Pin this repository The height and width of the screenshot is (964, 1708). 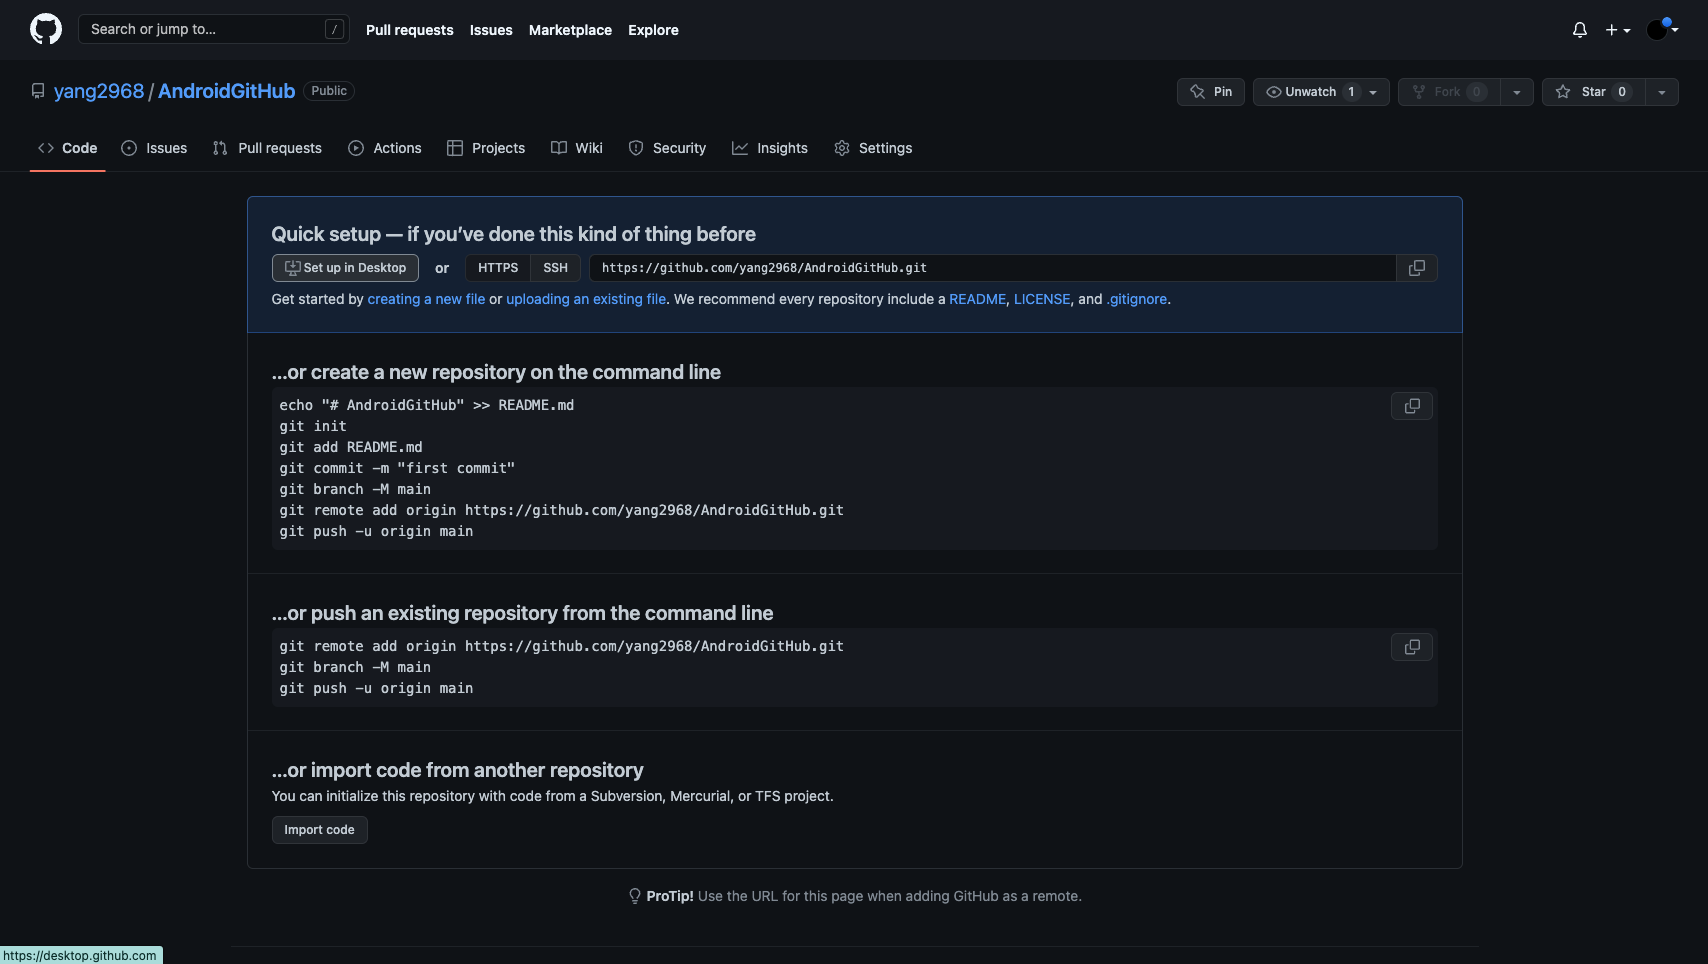tap(1210, 92)
